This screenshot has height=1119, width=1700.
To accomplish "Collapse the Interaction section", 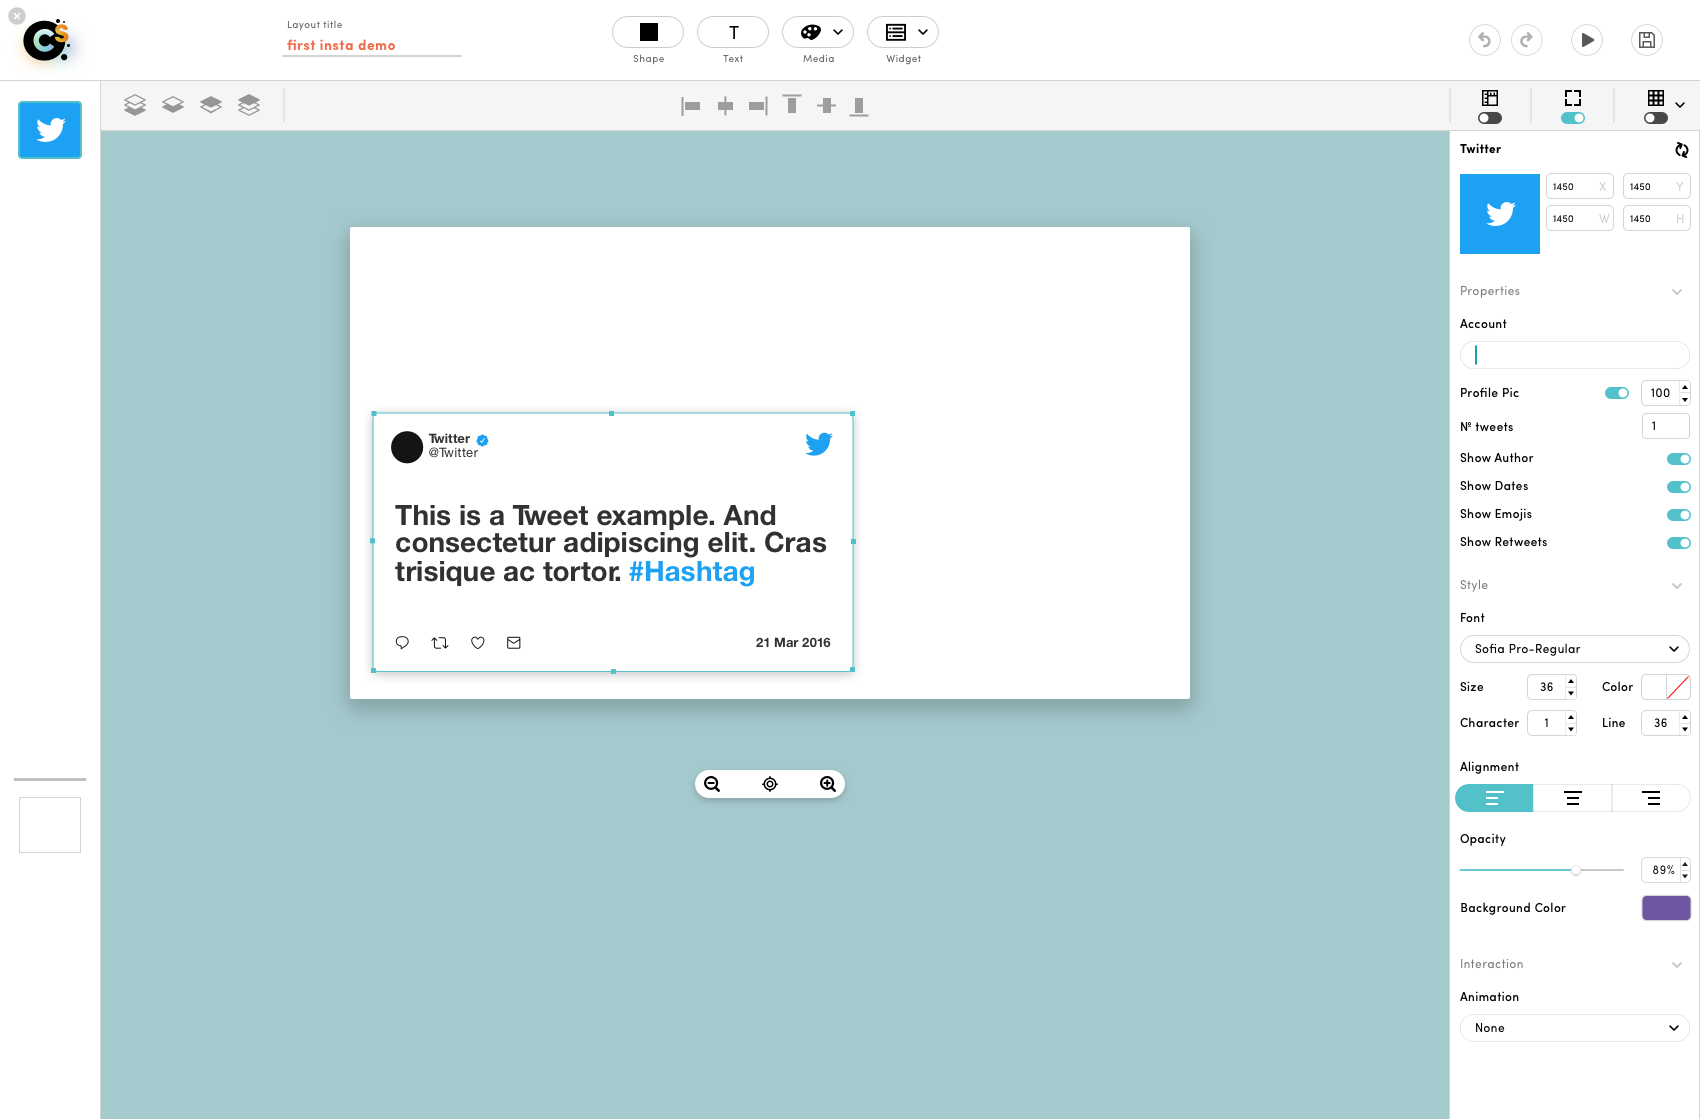I will point(1677,965).
